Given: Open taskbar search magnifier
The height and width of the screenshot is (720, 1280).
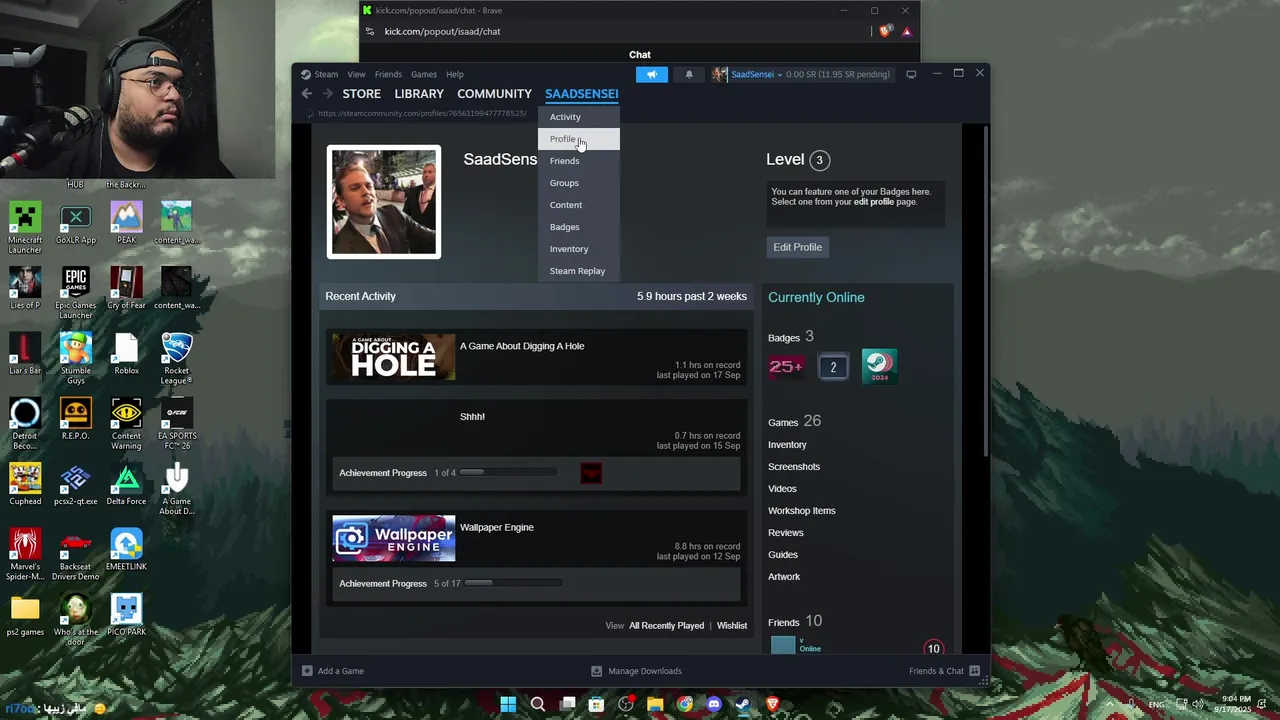Looking at the screenshot, I should [538, 704].
